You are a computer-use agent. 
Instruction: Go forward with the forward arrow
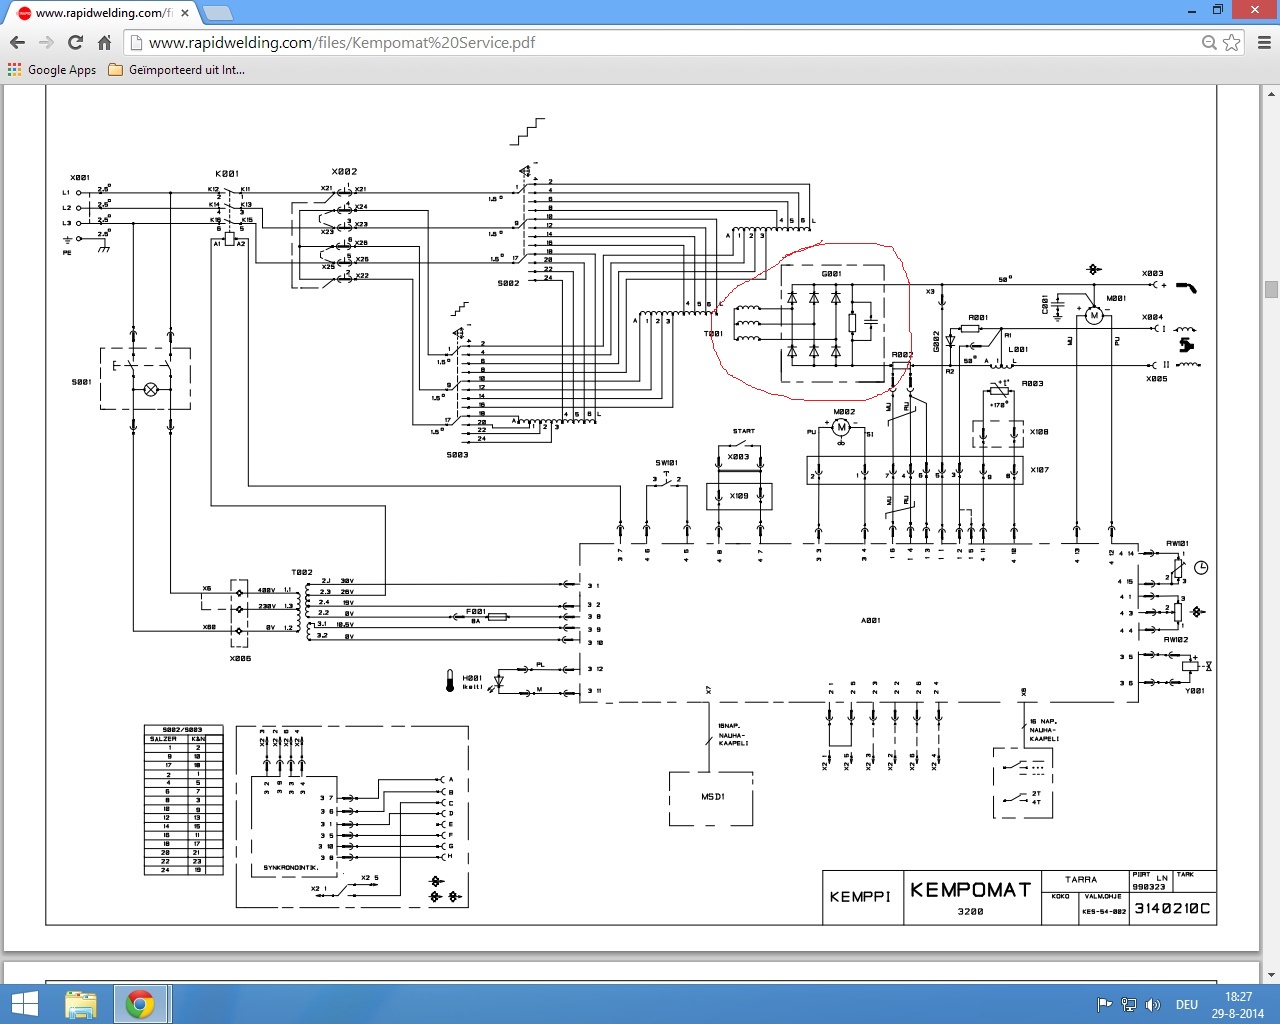[46, 42]
